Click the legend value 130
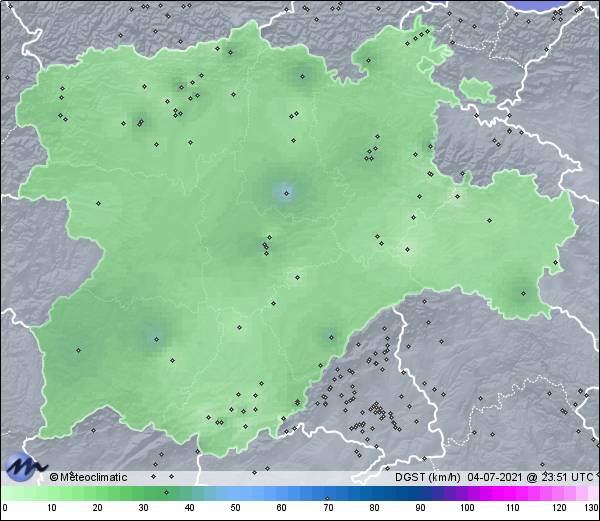 (x=592, y=508)
